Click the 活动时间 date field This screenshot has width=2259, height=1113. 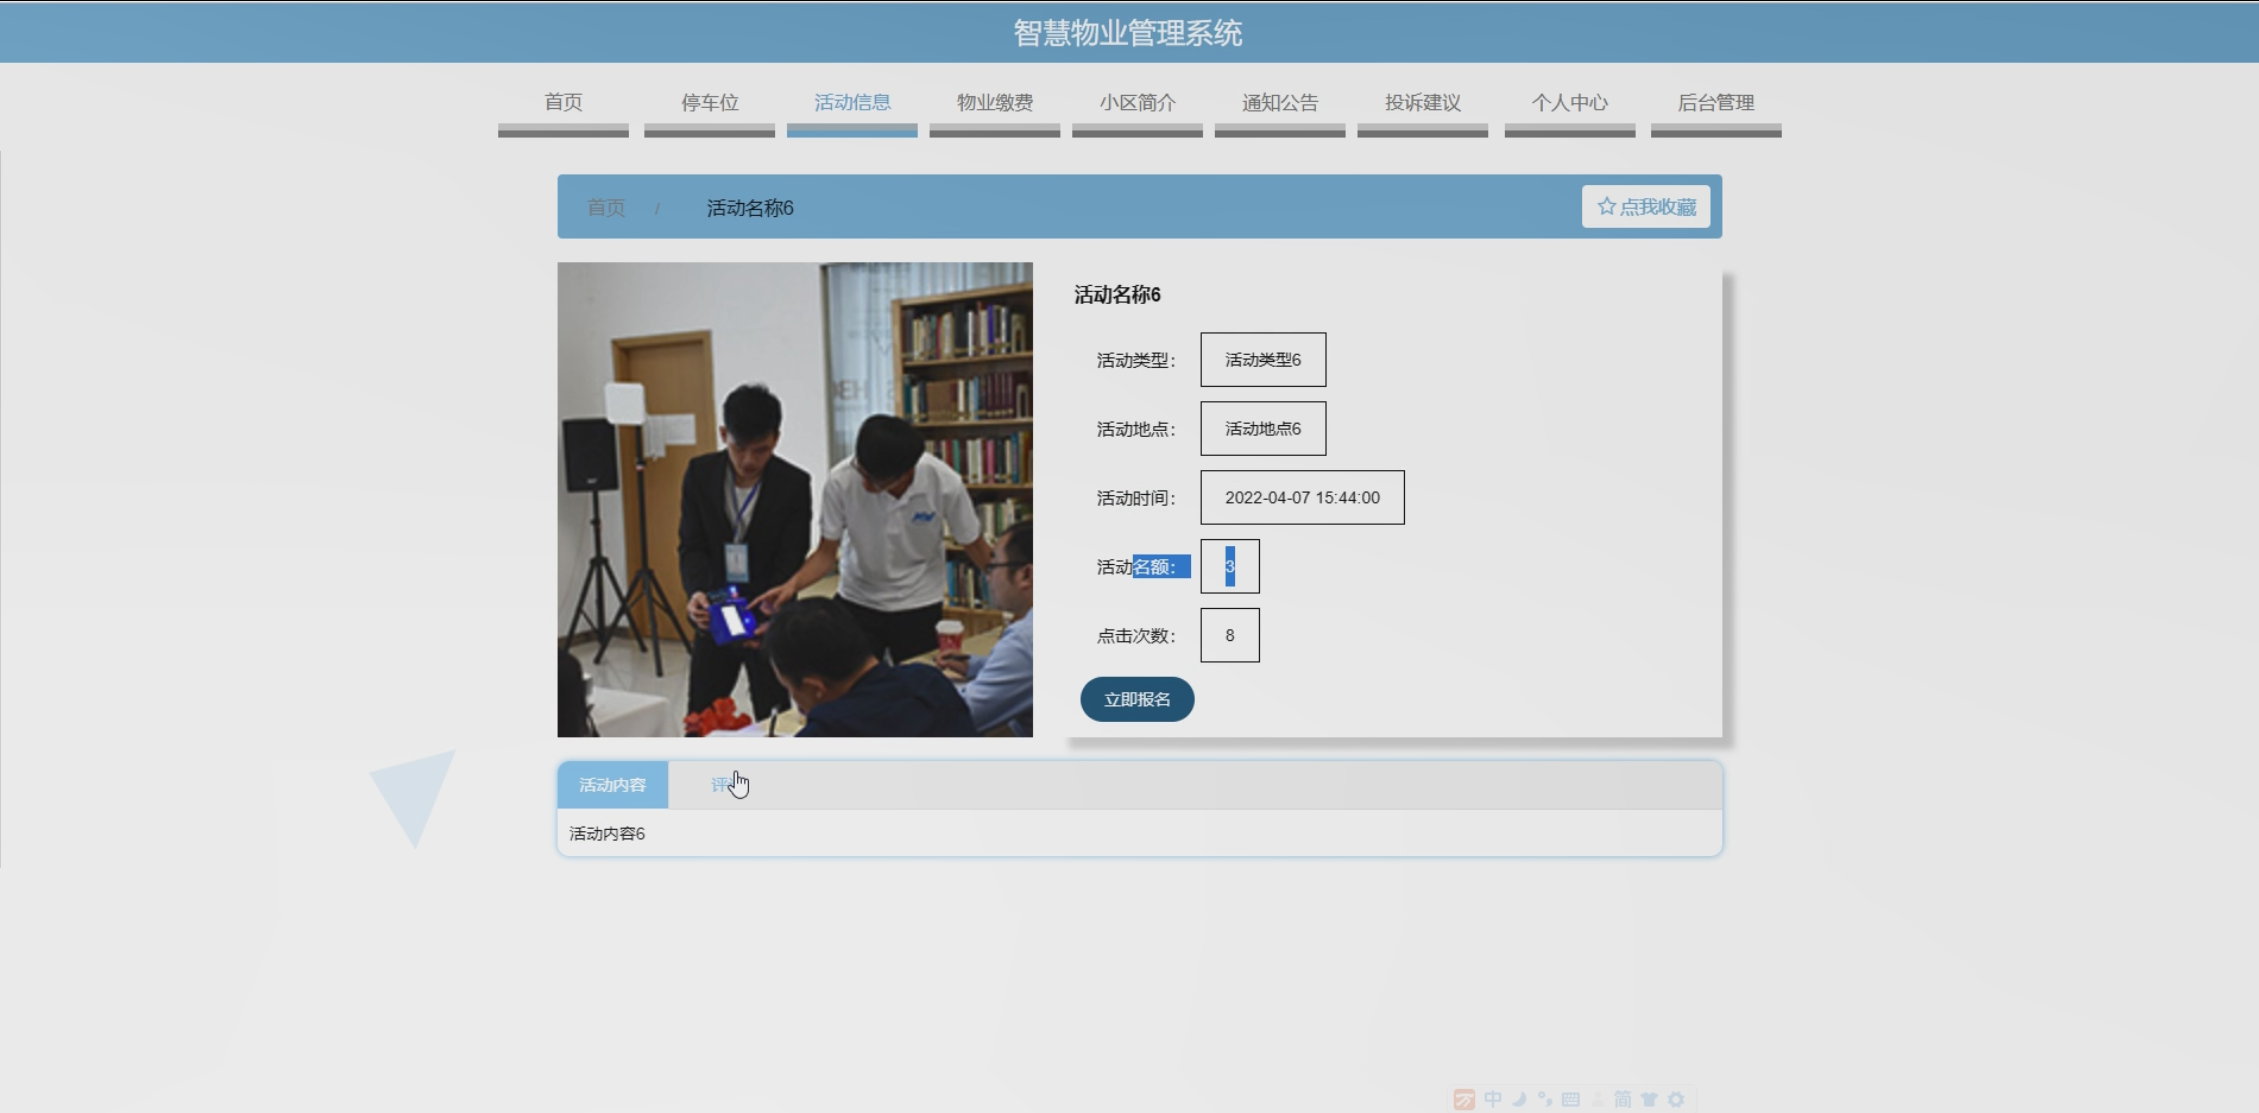pyautogui.click(x=1302, y=498)
